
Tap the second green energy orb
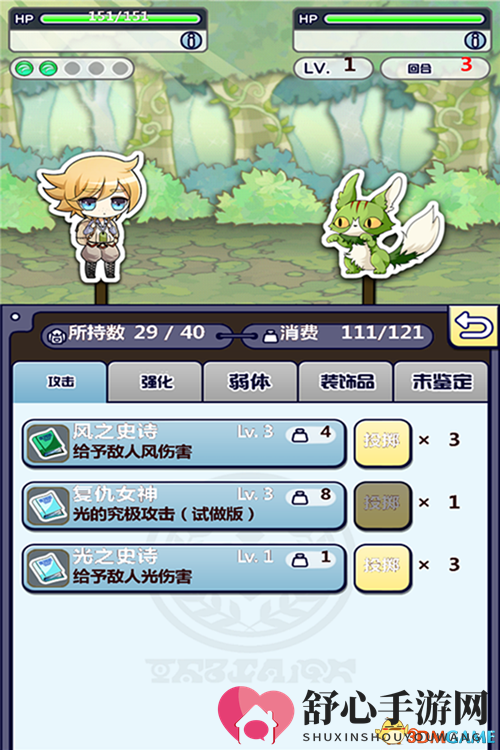coord(48,69)
